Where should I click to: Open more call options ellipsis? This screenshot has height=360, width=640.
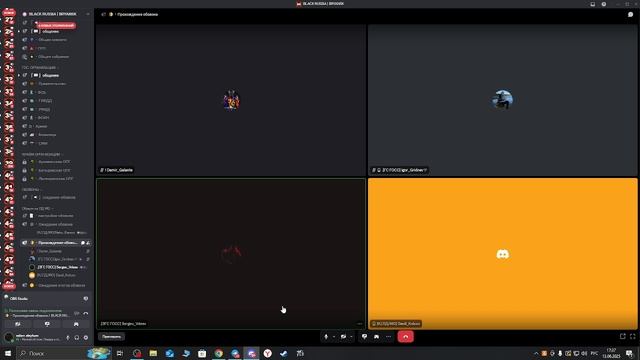[x=388, y=337]
